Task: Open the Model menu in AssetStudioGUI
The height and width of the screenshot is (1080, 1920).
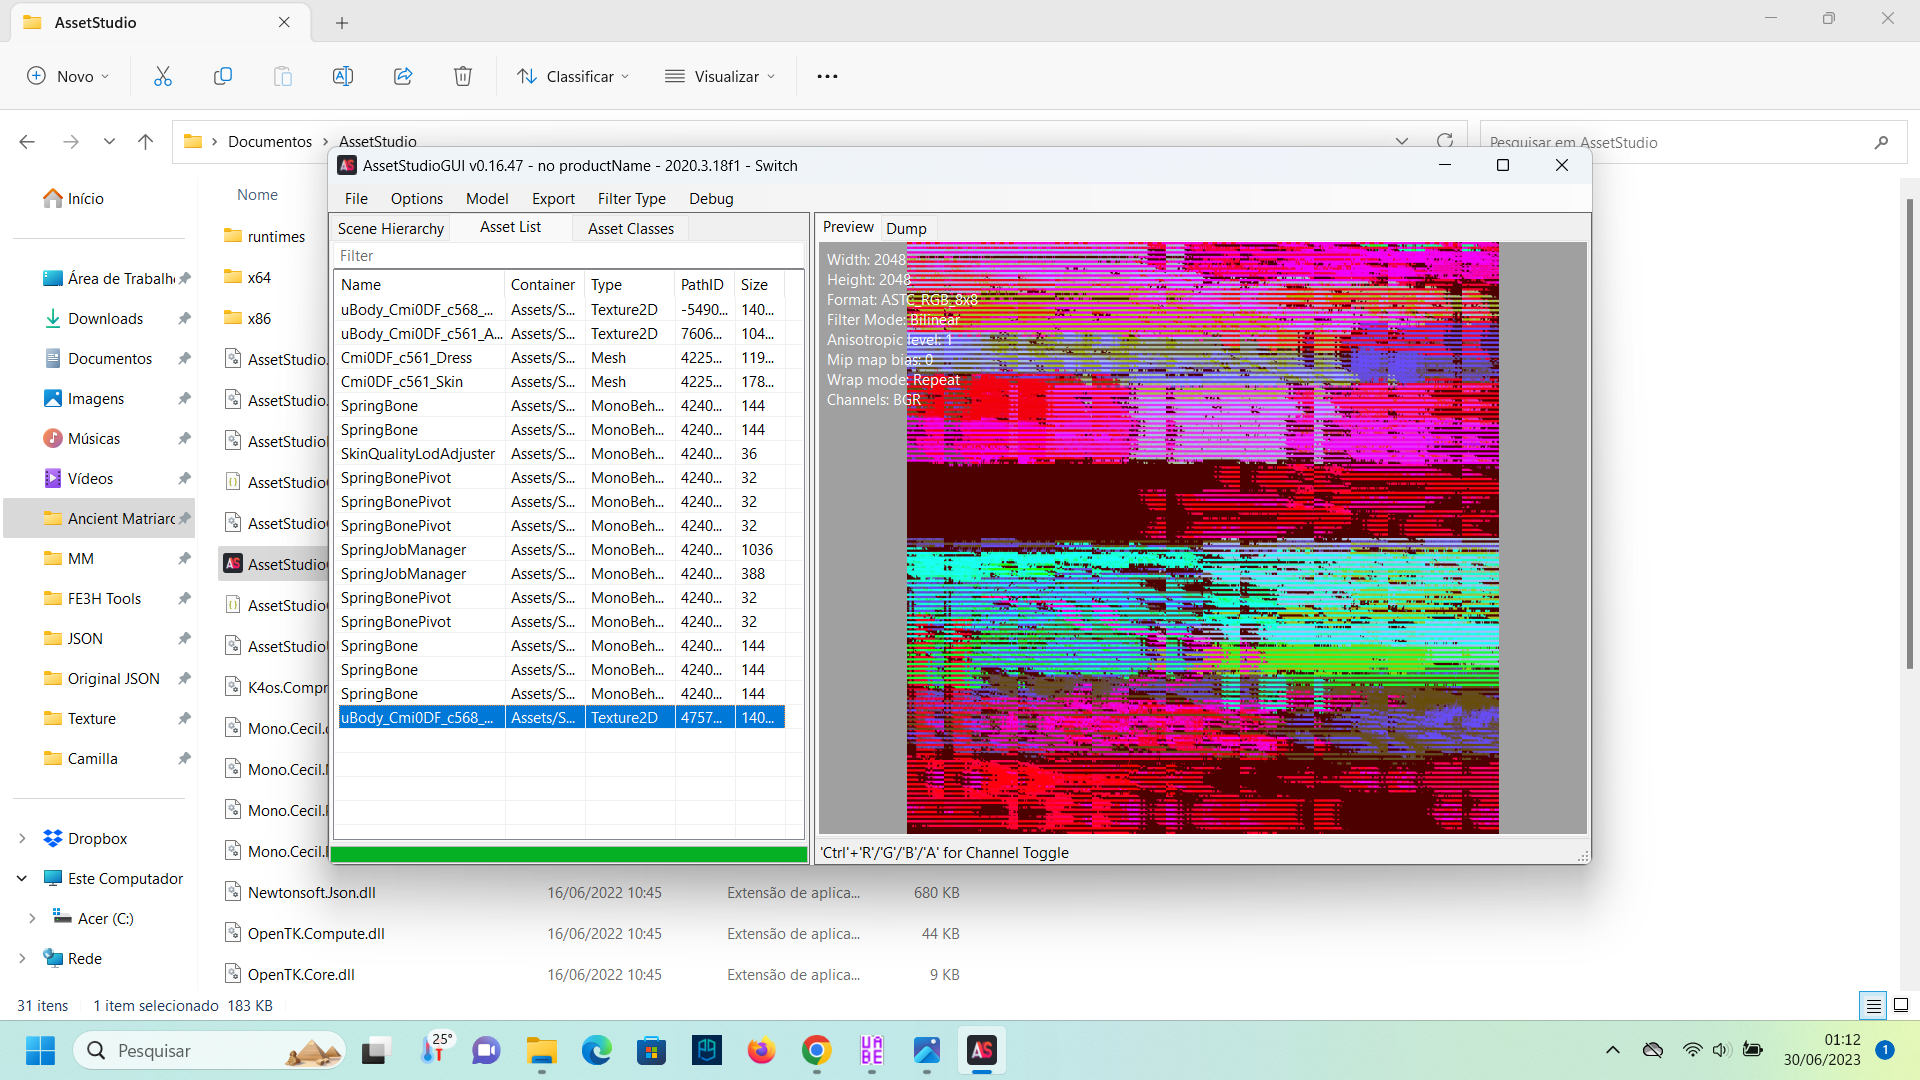Action: (487, 198)
